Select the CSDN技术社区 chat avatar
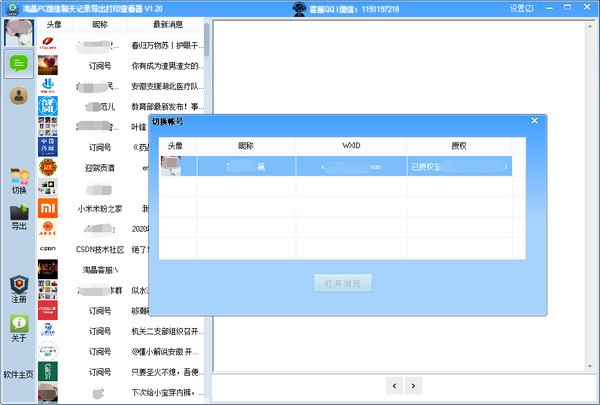The width and height of the screenshot is (600, 405). coord(48,249)
